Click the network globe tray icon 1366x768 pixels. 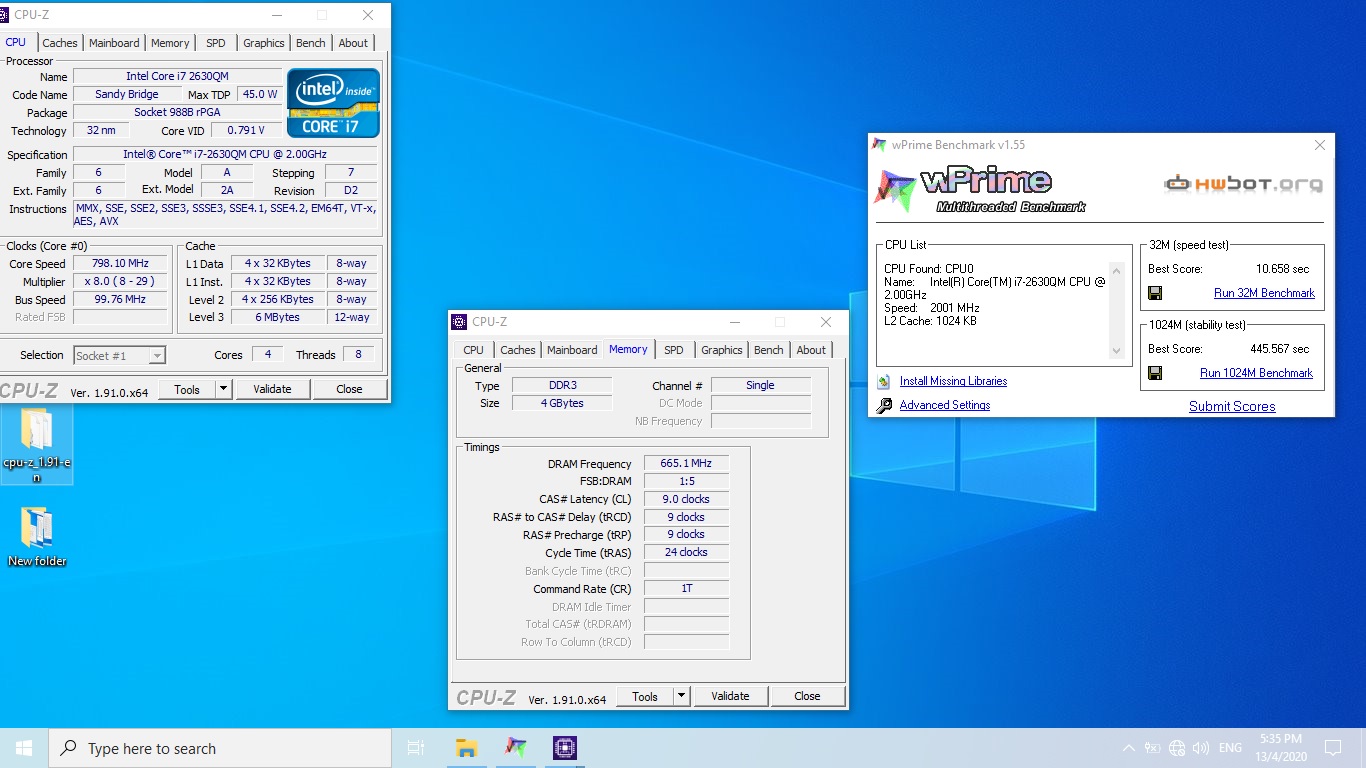(x=1177, y=748)
